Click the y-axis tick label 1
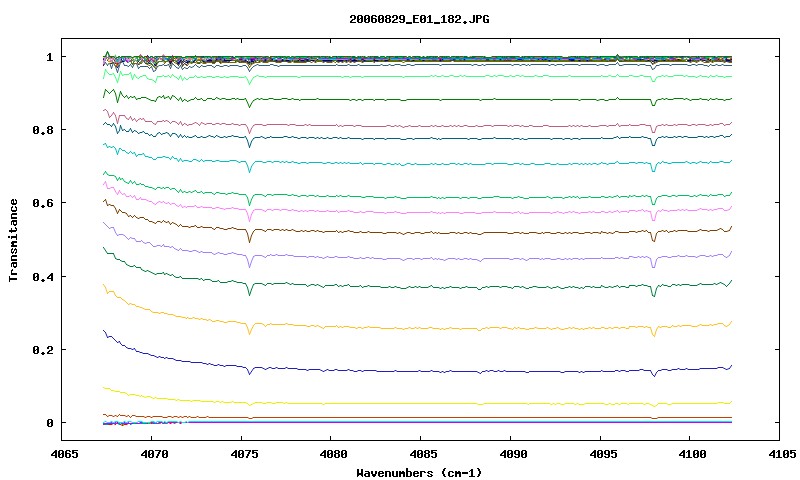Image resolution: width=800 pixels, height=480 pixels. (49, 57)
